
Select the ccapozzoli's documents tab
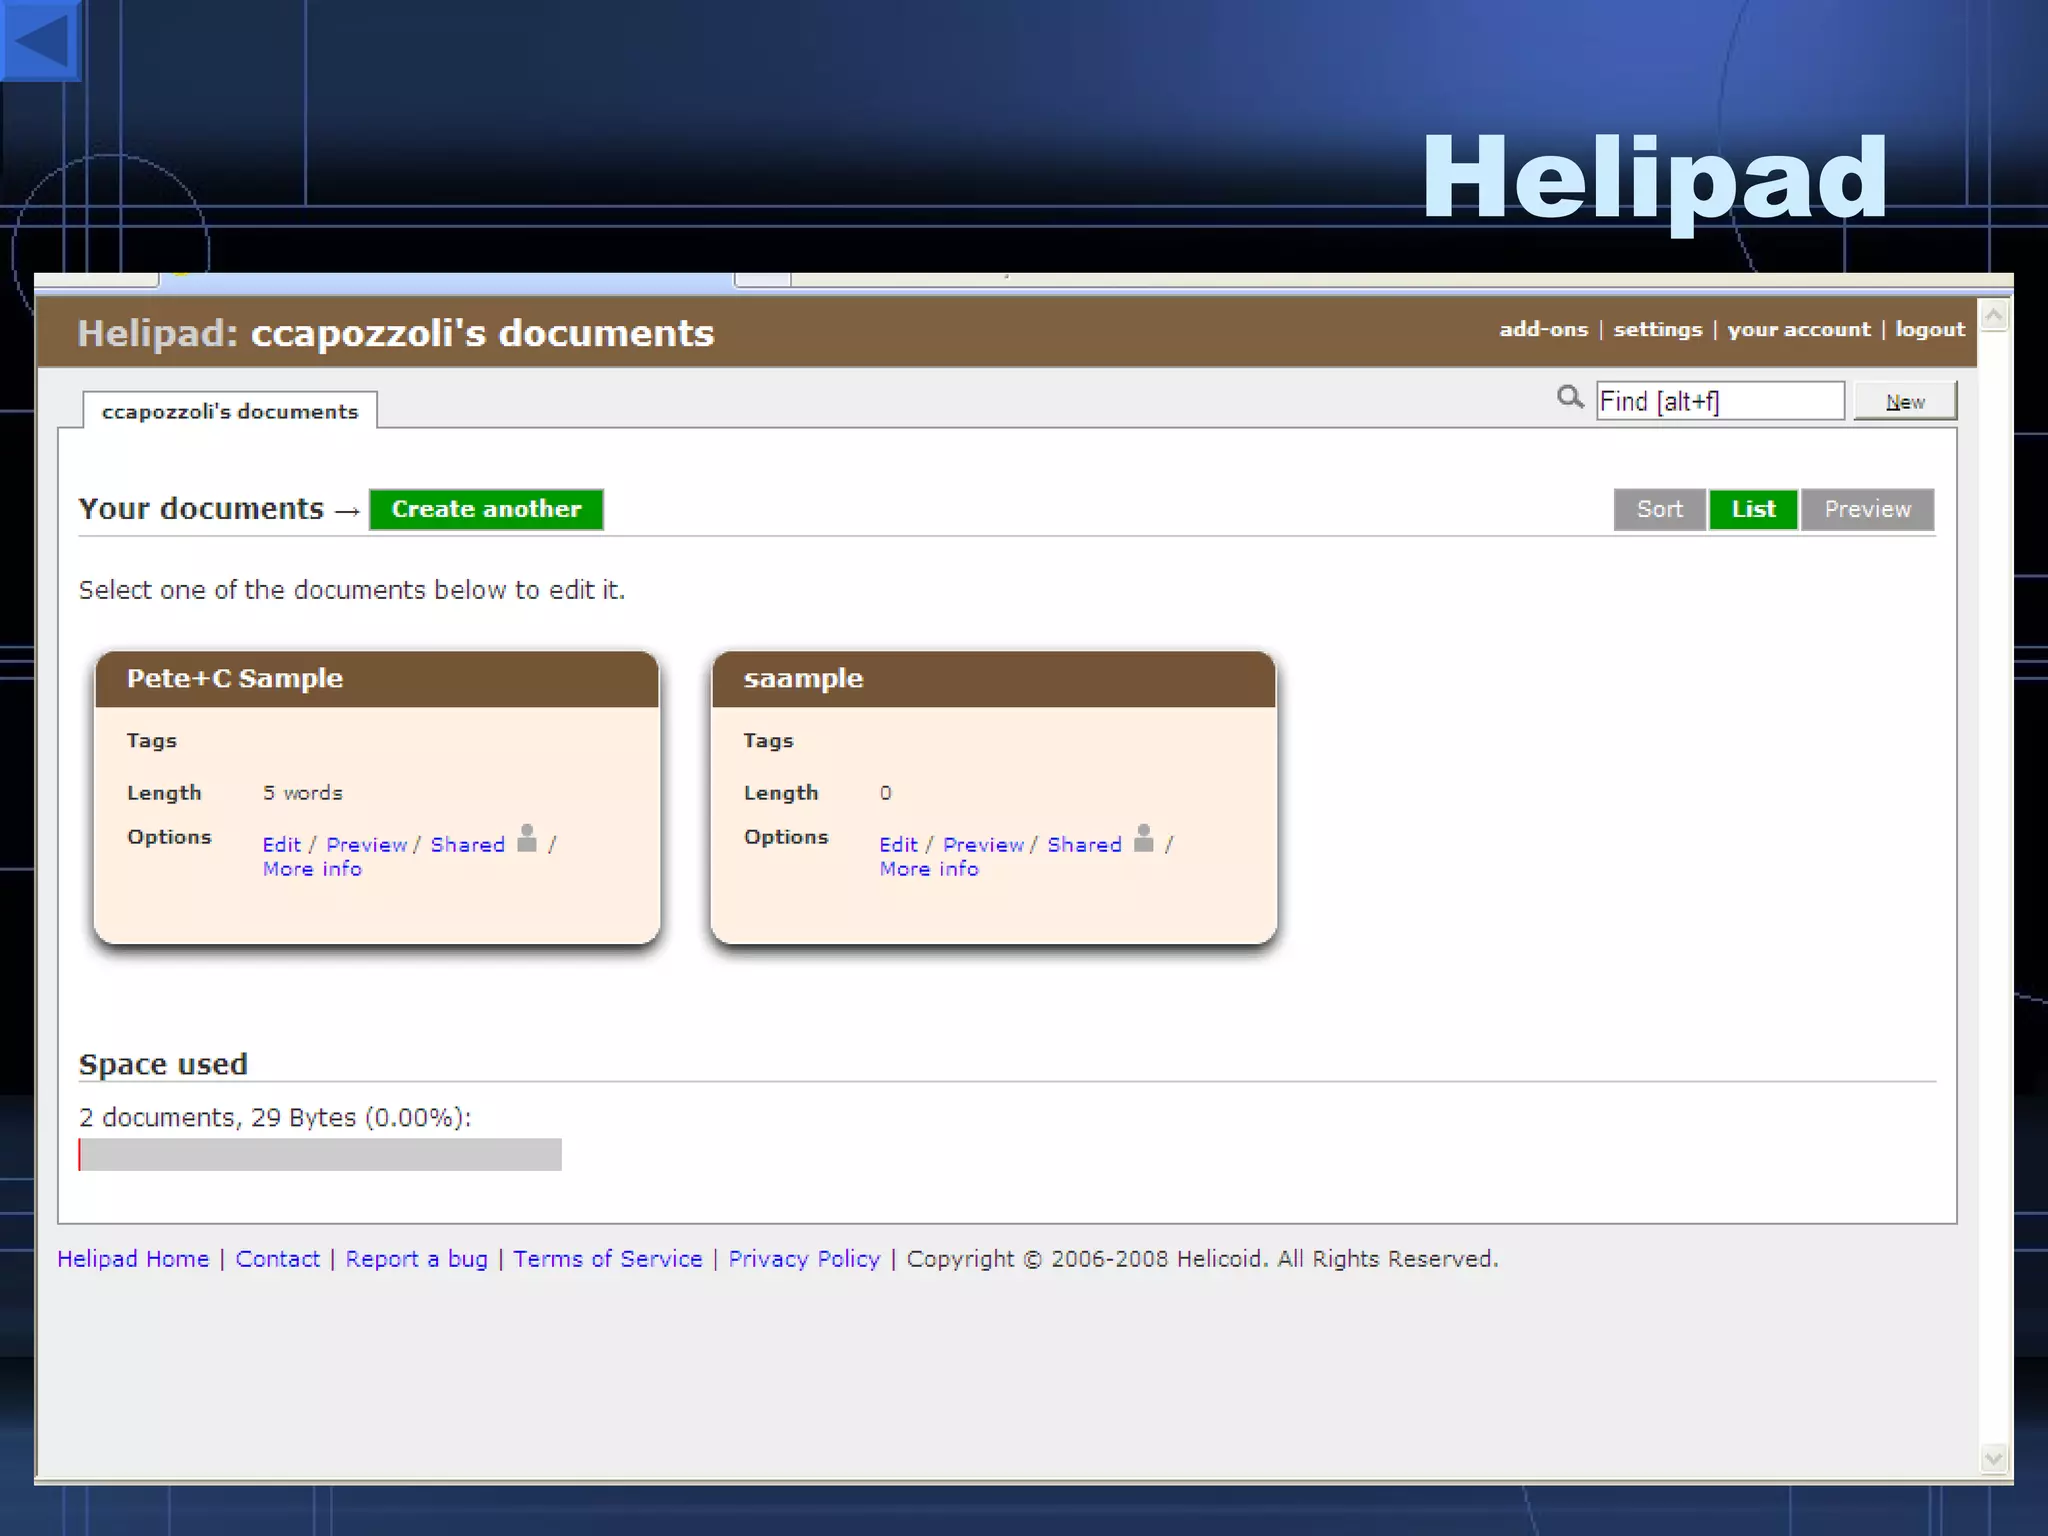tap(230, 411)
